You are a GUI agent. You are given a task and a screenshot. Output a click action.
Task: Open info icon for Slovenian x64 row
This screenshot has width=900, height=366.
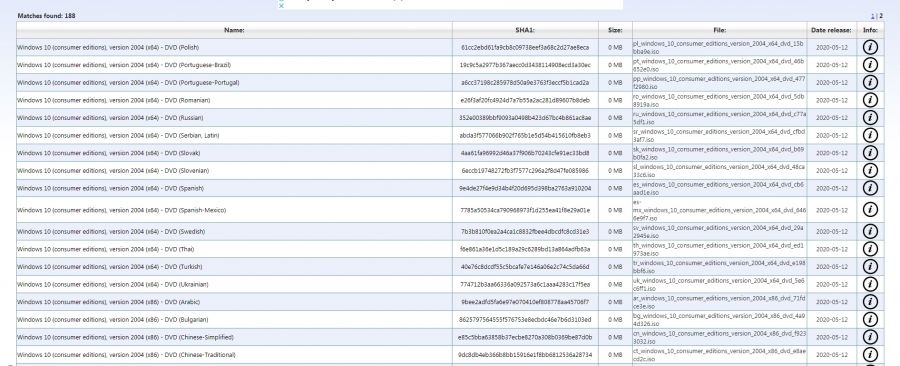tap(870, 170)
